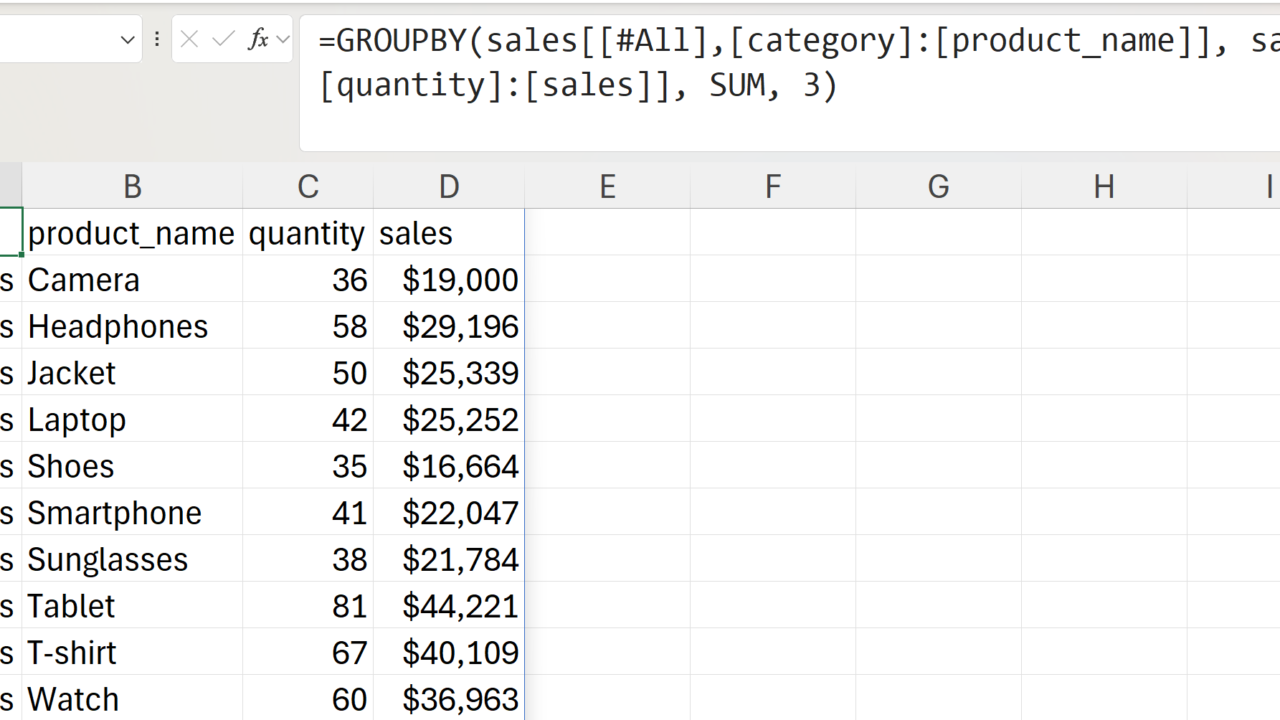Select column D header
The height and width of the screenshot is (720, 1280).
point(449,186)
